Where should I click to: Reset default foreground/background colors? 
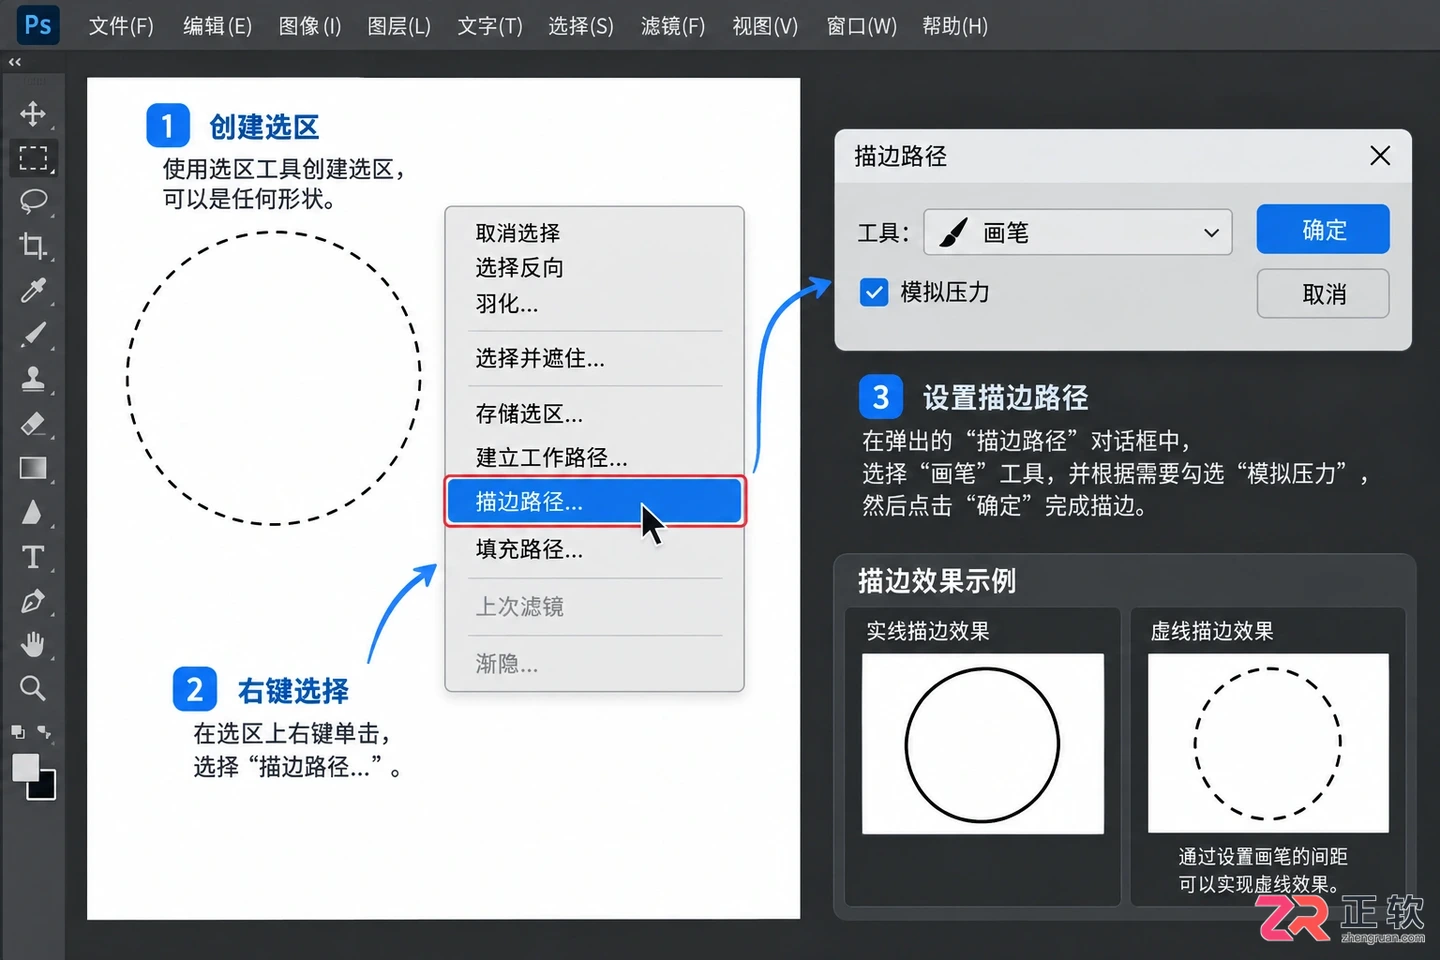(18, 732)
